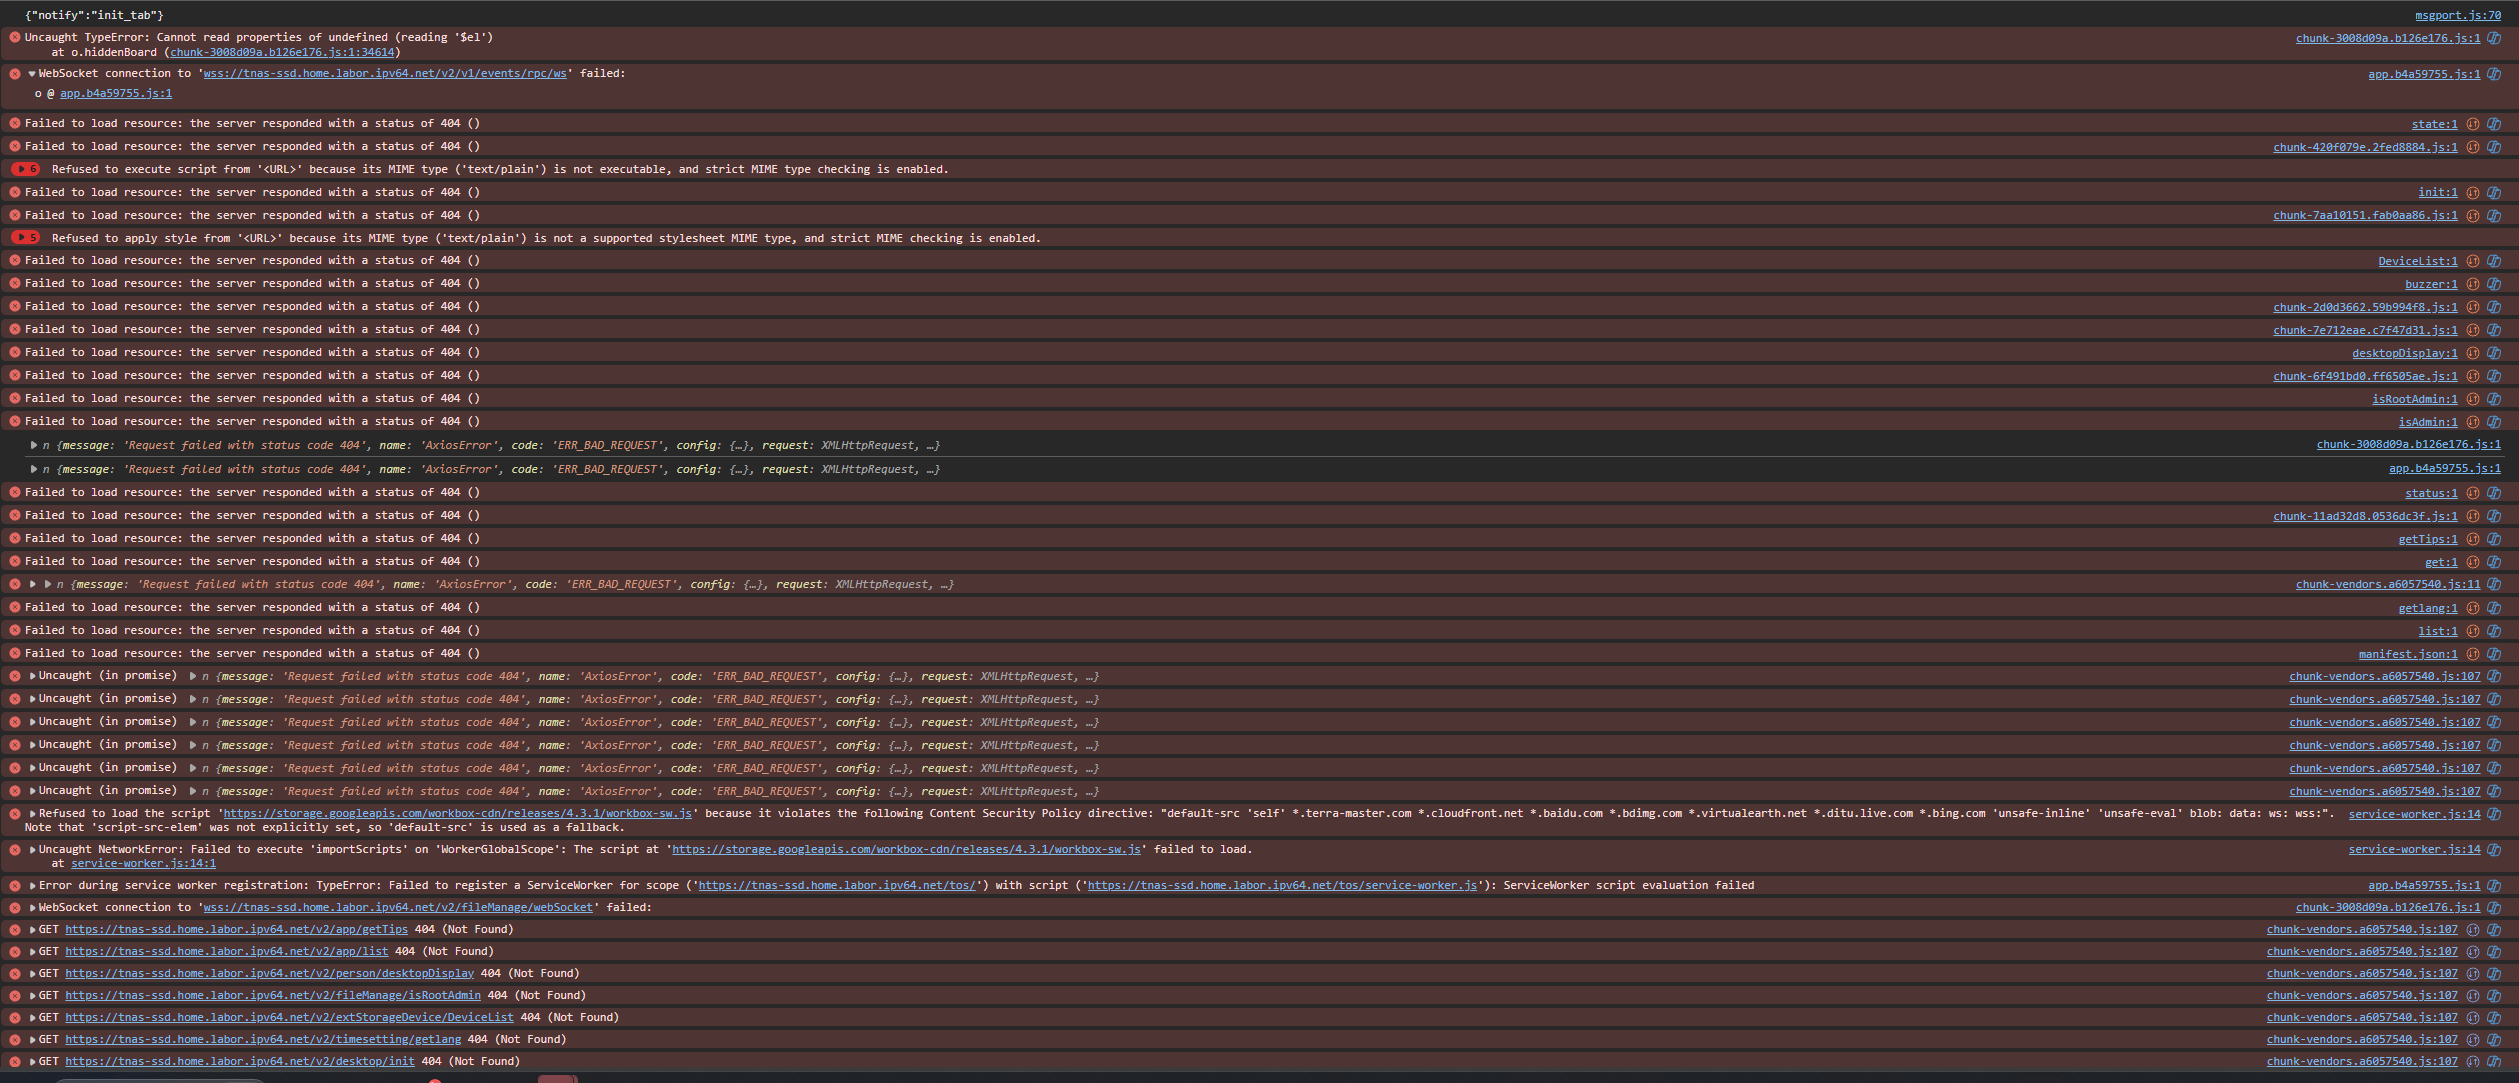Open network request icon beside DeviceList:1

(2473, 261)
